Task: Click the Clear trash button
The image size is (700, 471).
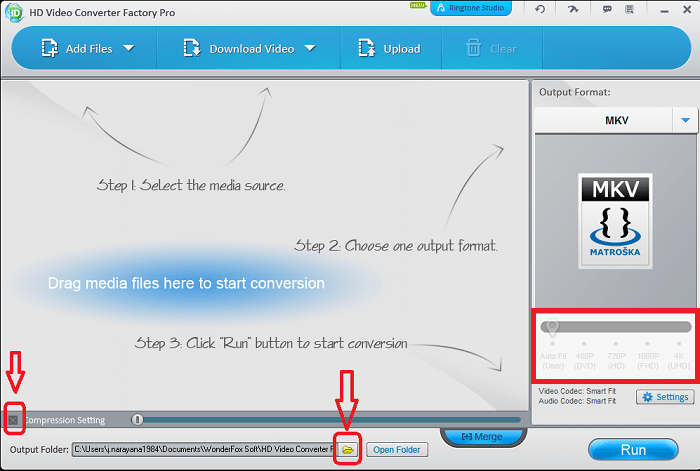Action: click(492, 48)
